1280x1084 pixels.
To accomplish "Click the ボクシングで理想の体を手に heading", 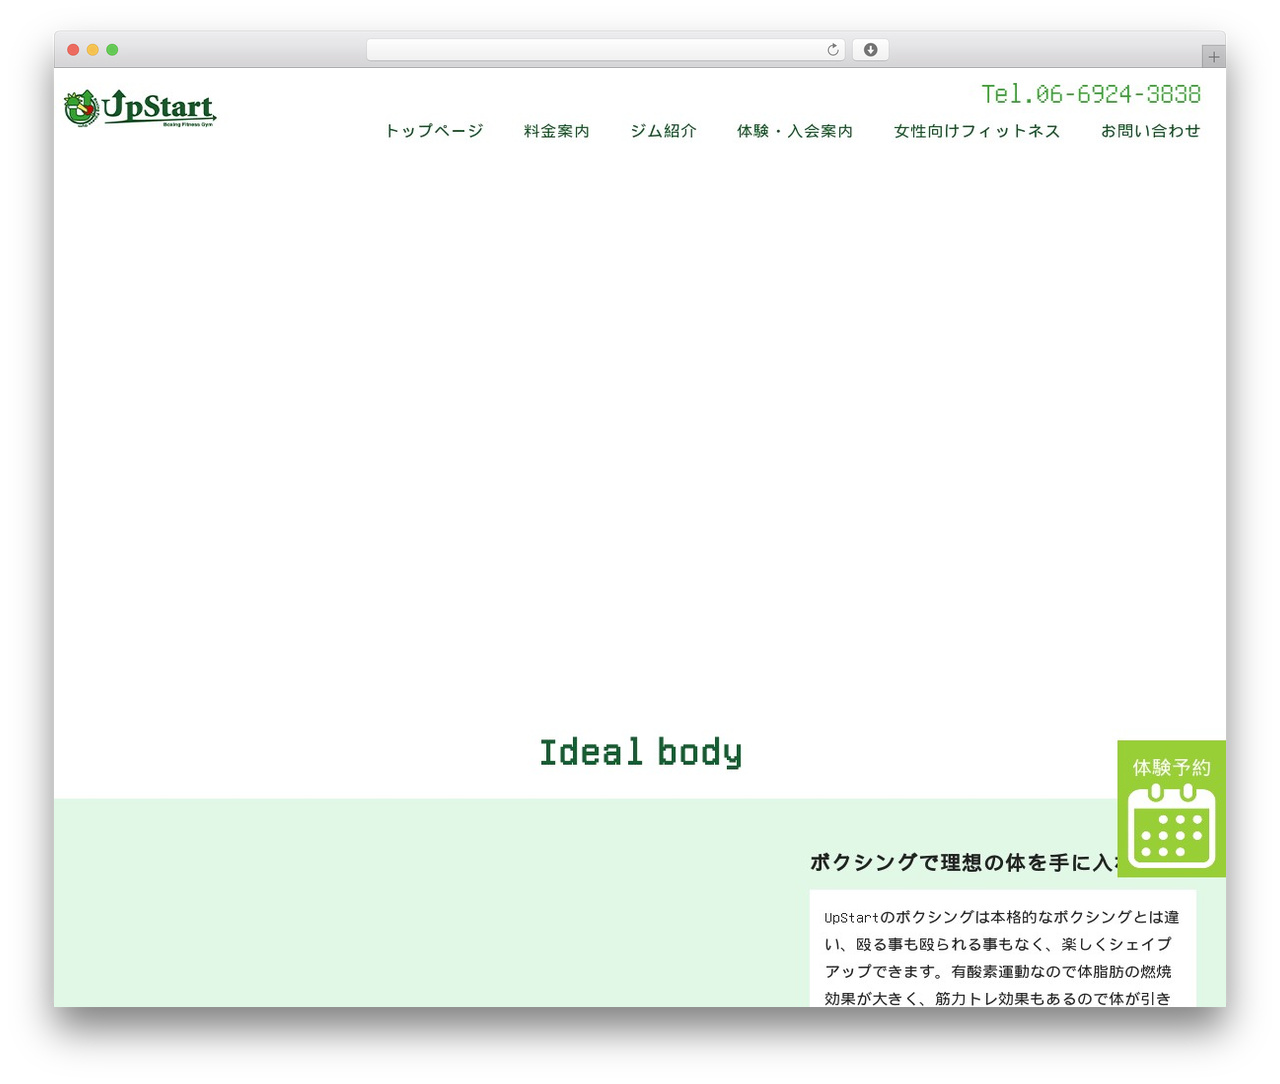I will tap(963, 862).
